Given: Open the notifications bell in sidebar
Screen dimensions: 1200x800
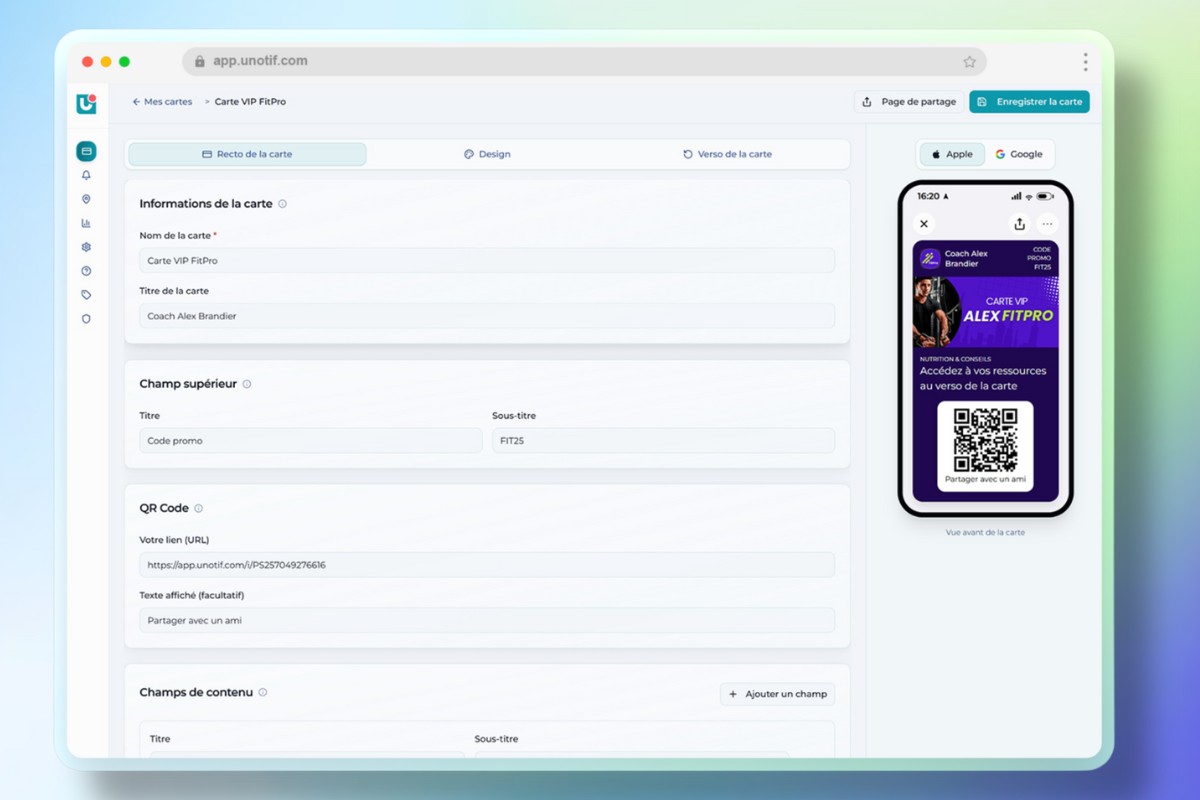Looking at the screenshot, I should (86, 175).
